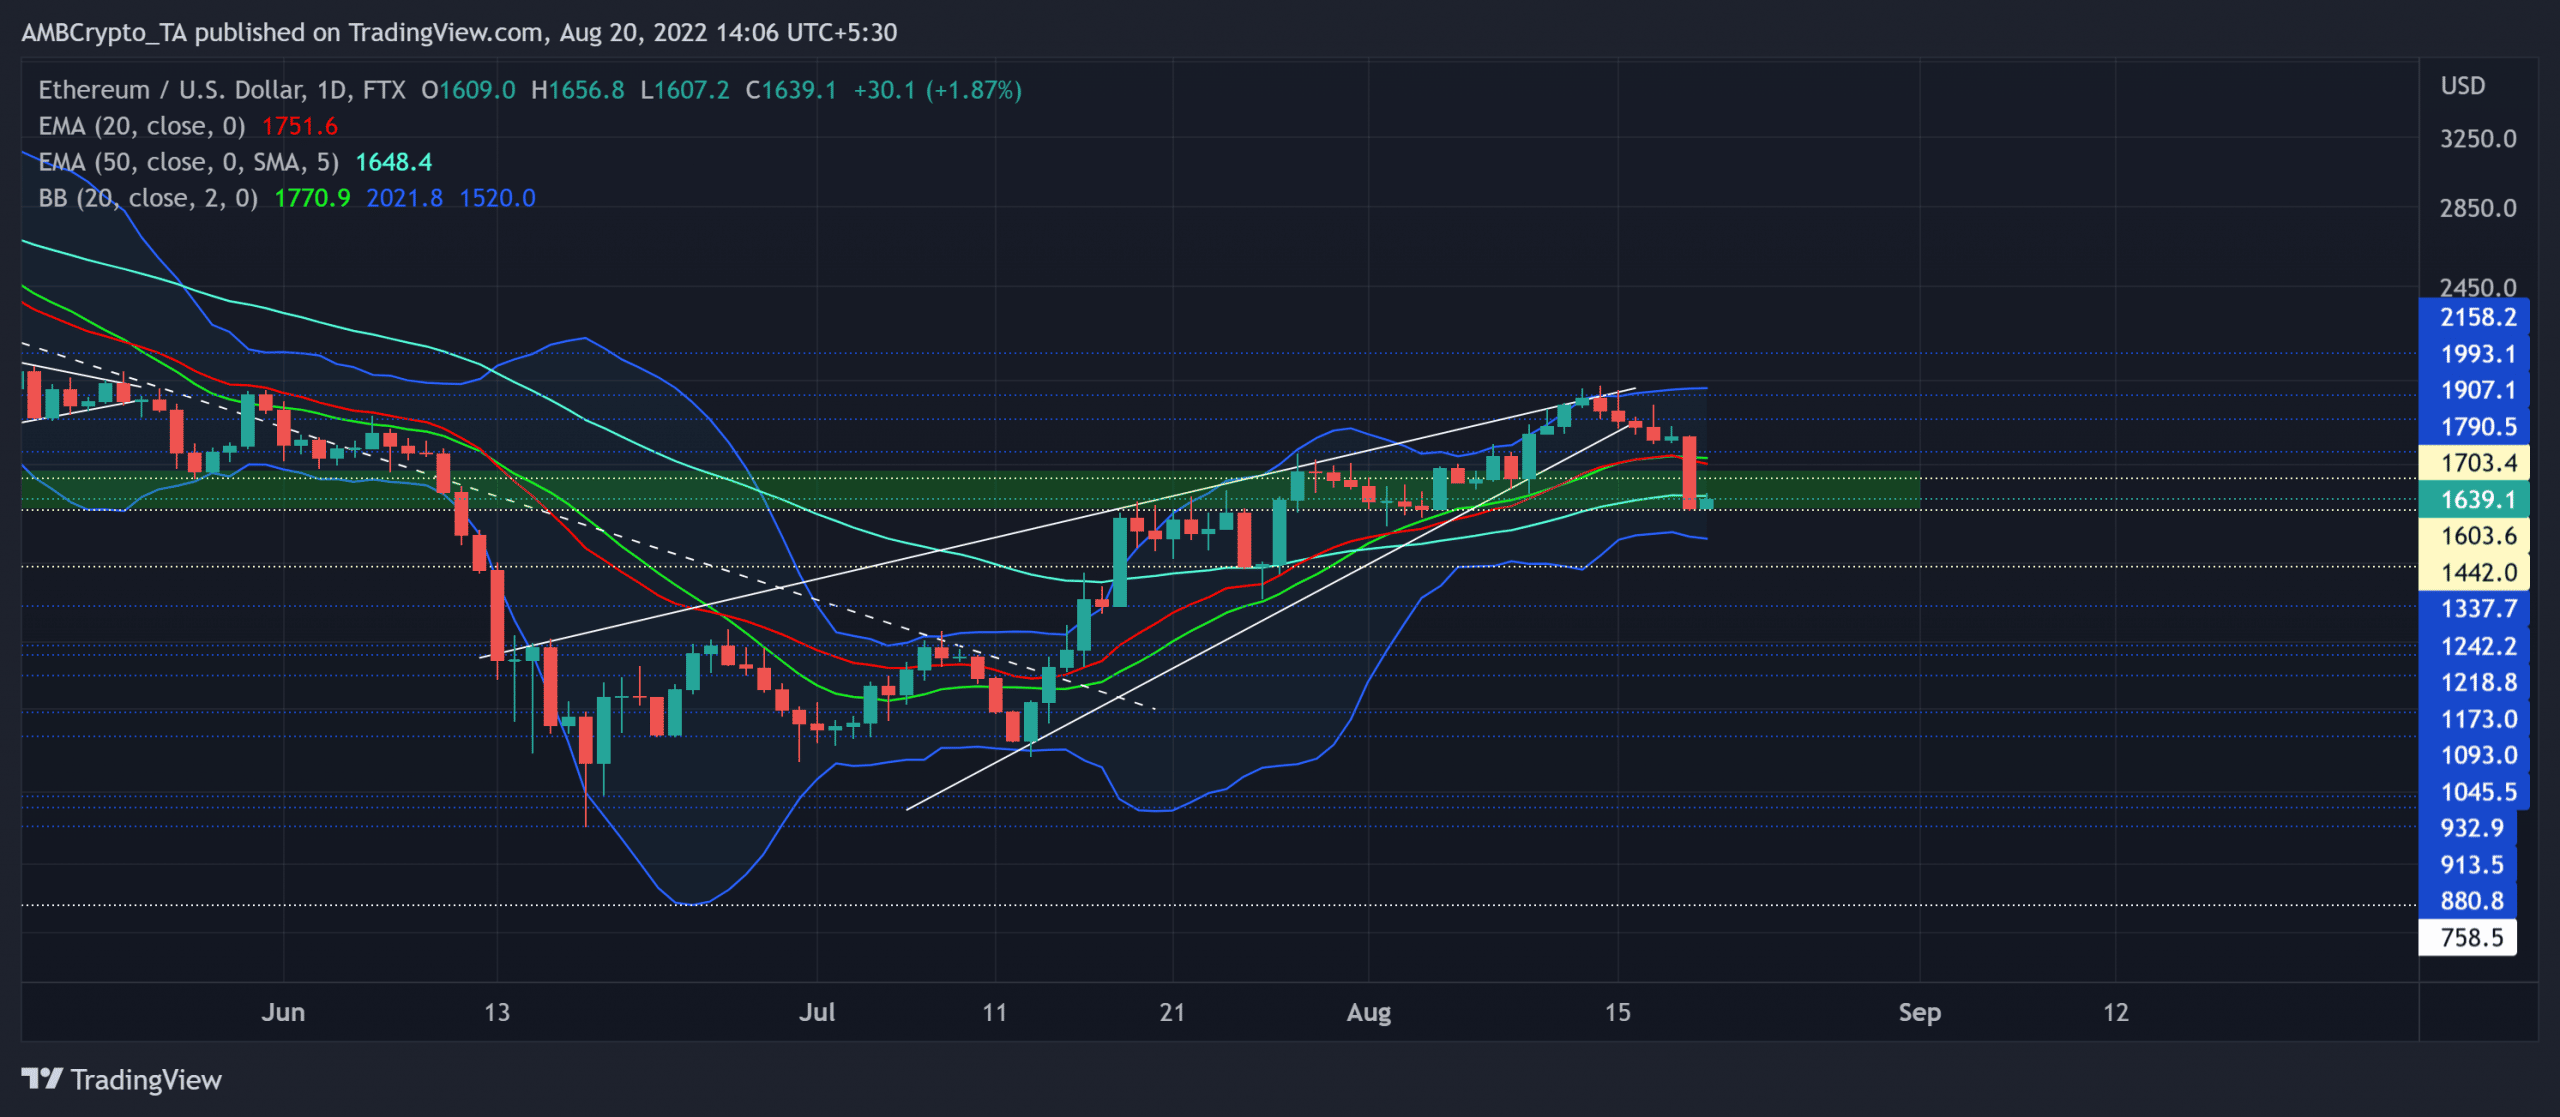Click the 1093.0 price label
The height and width of the screenshot is (1117, 2560).
click(x=2474, y=755)
